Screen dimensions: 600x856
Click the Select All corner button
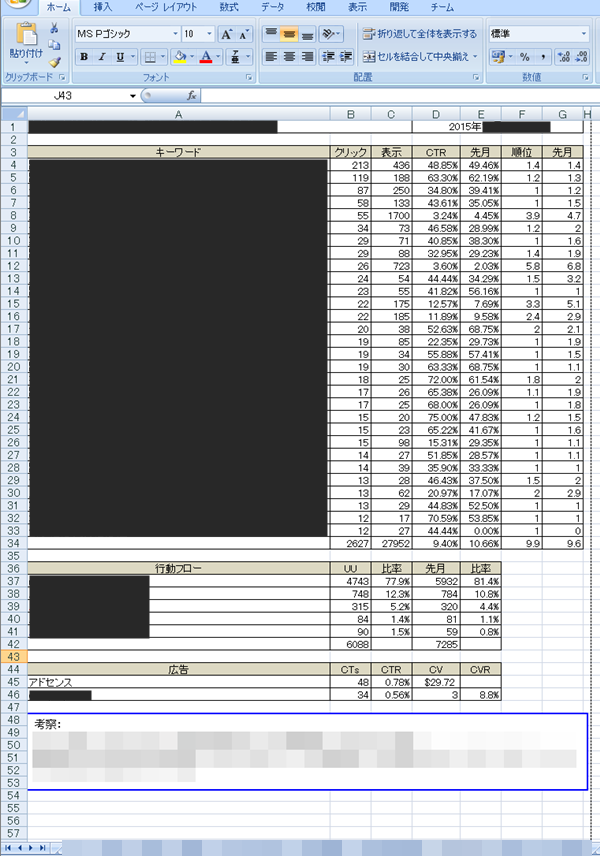(x=14, y=114)
